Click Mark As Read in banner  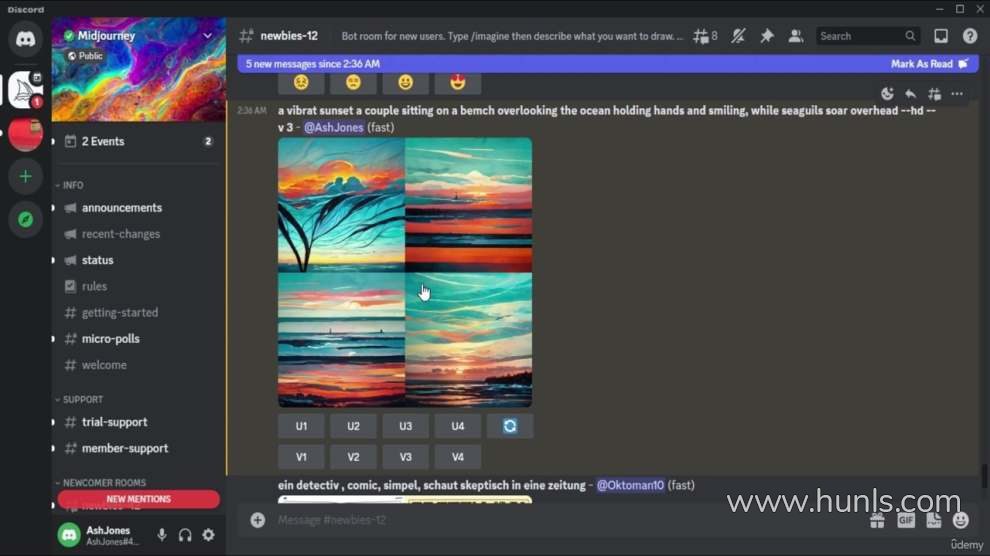coord(929,64)
